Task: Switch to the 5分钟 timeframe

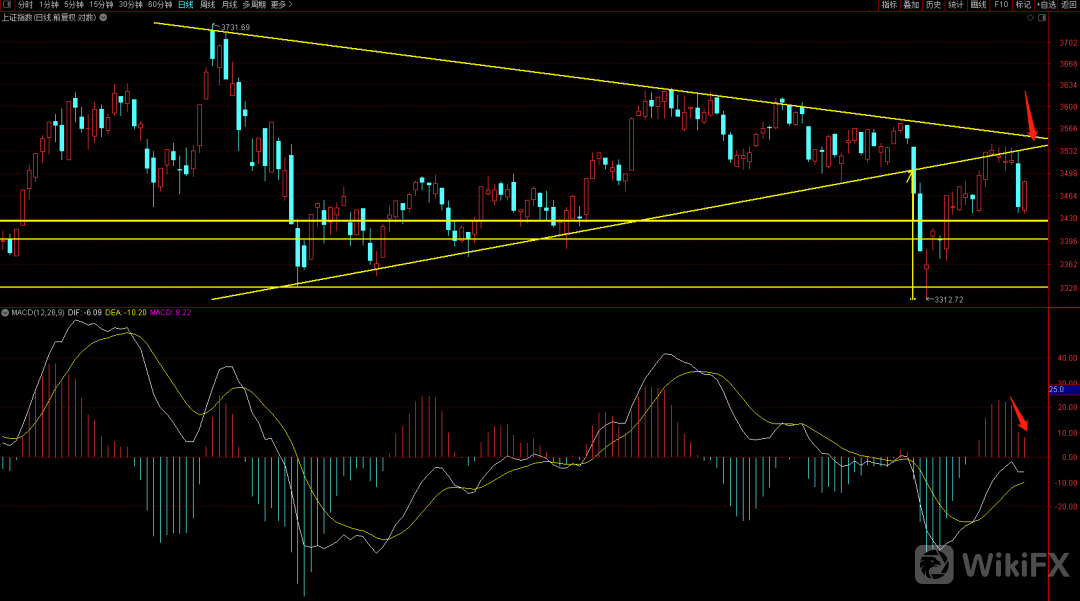Action: tap(73, 5)
